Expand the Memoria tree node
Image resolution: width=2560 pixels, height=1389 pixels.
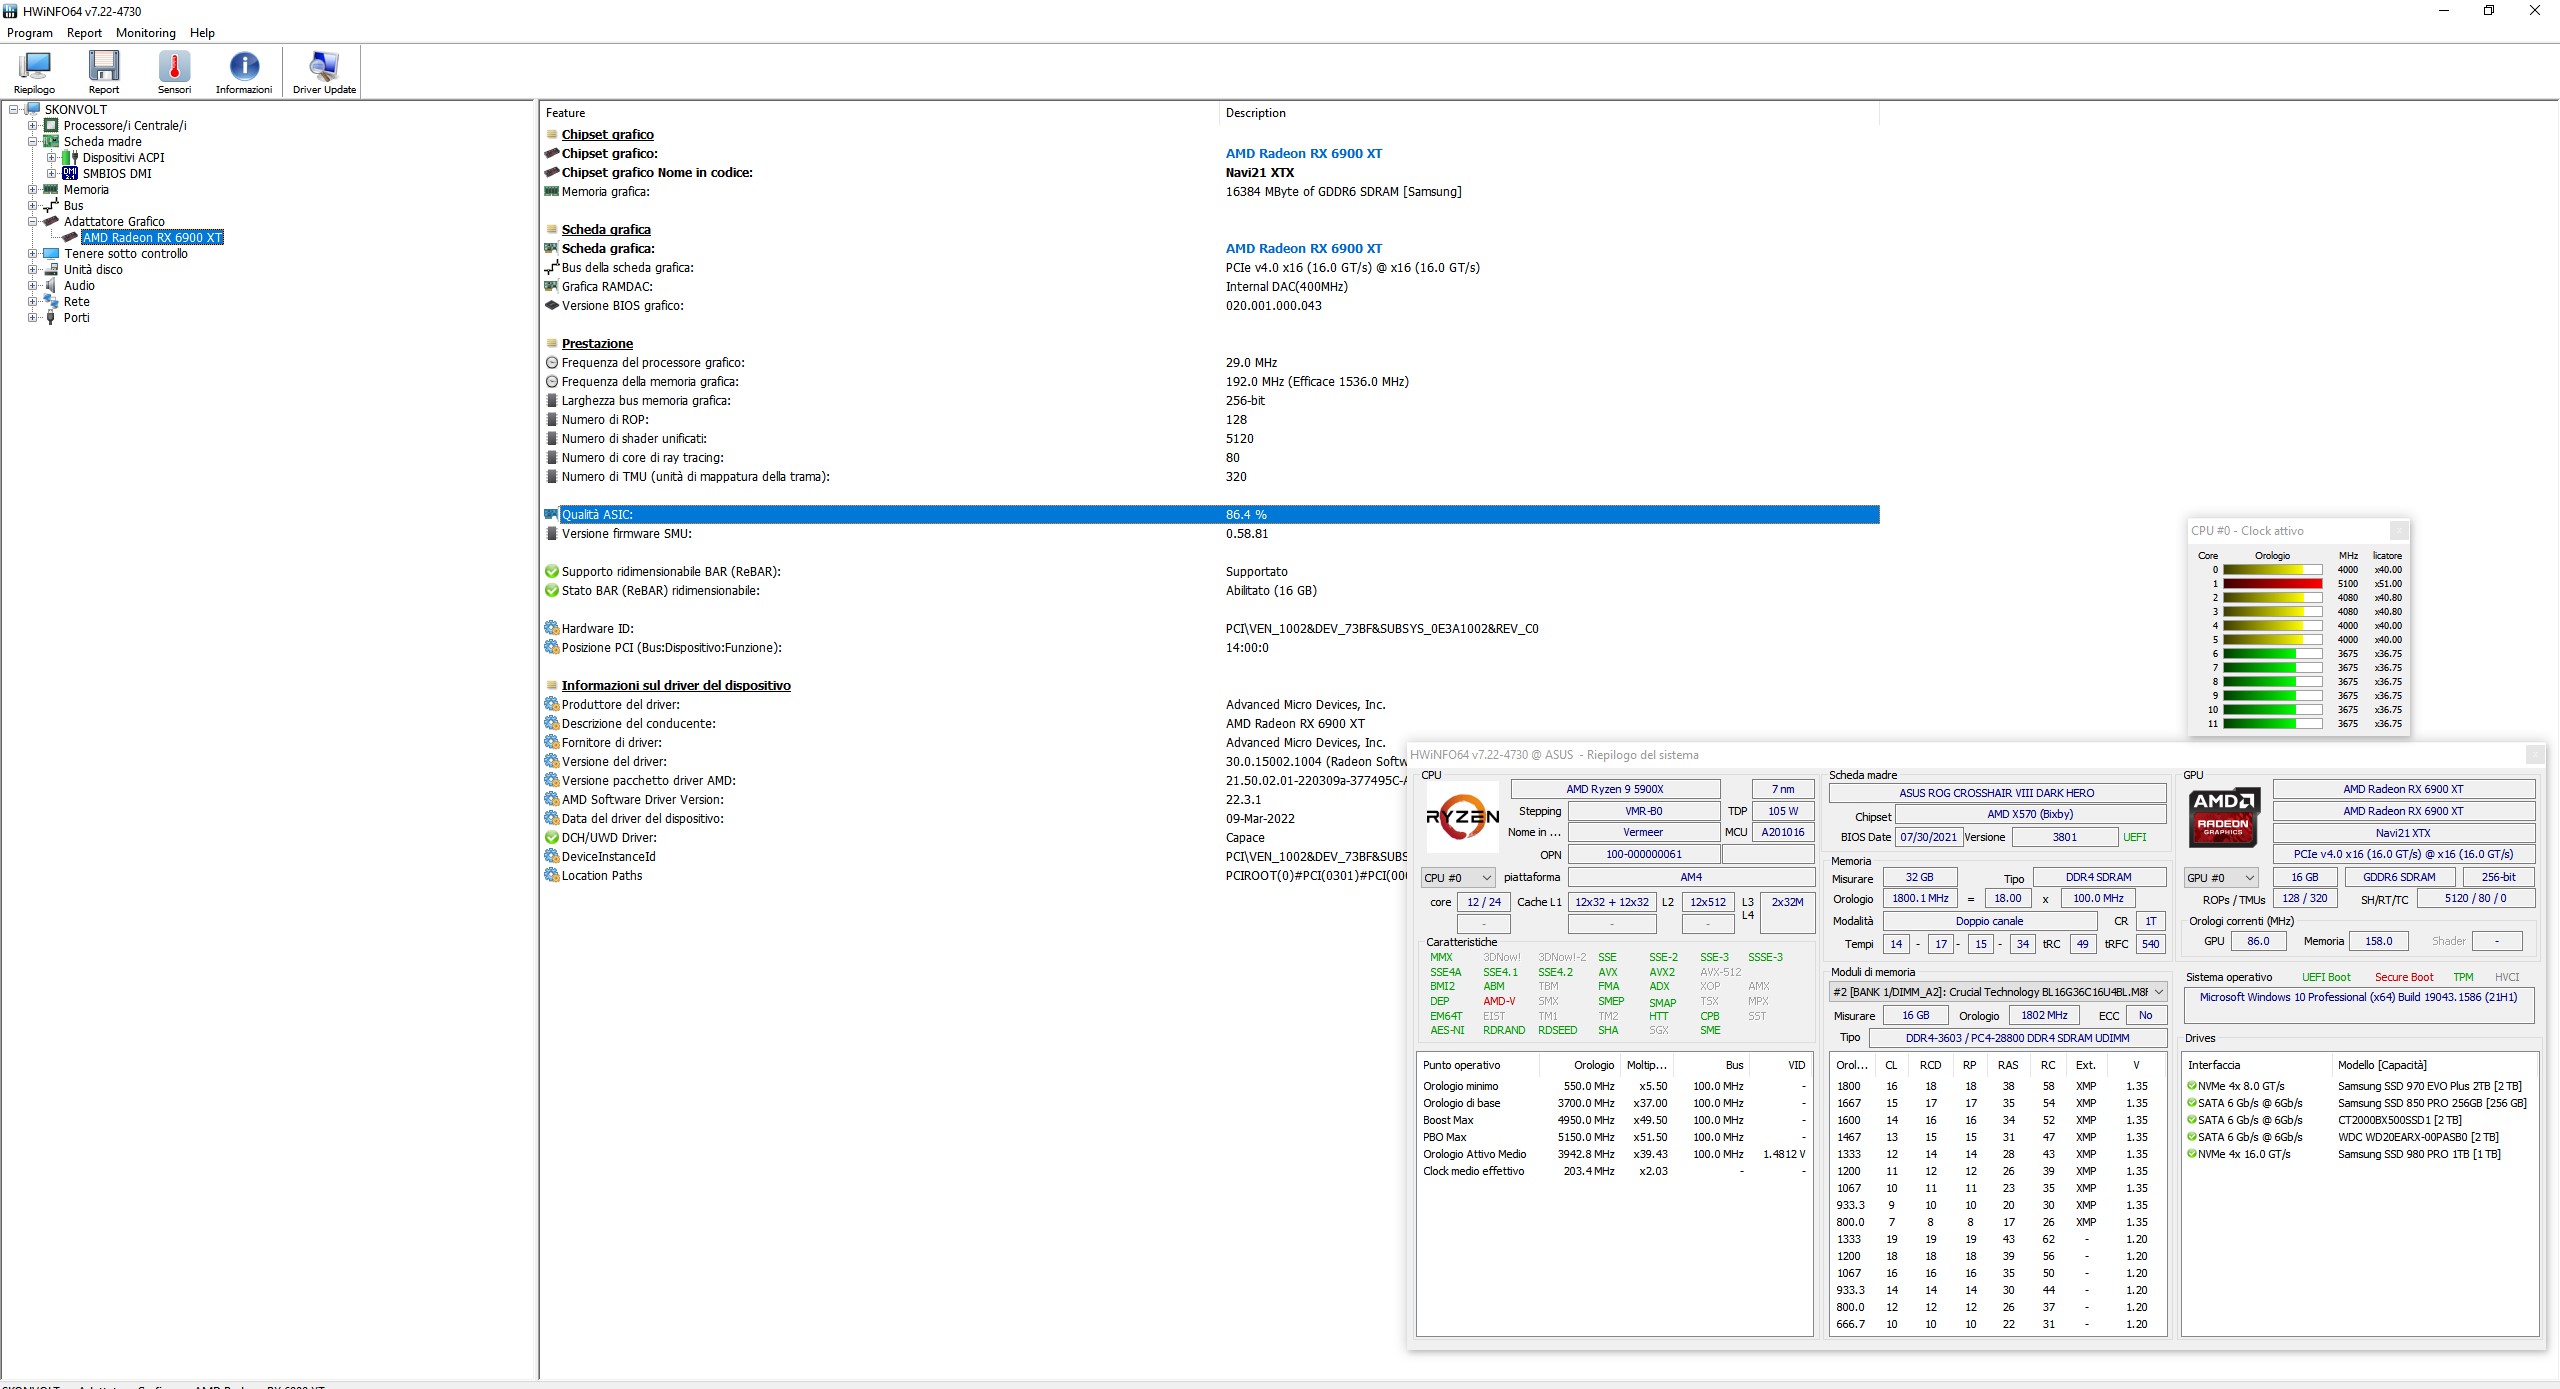coord(32,189)
